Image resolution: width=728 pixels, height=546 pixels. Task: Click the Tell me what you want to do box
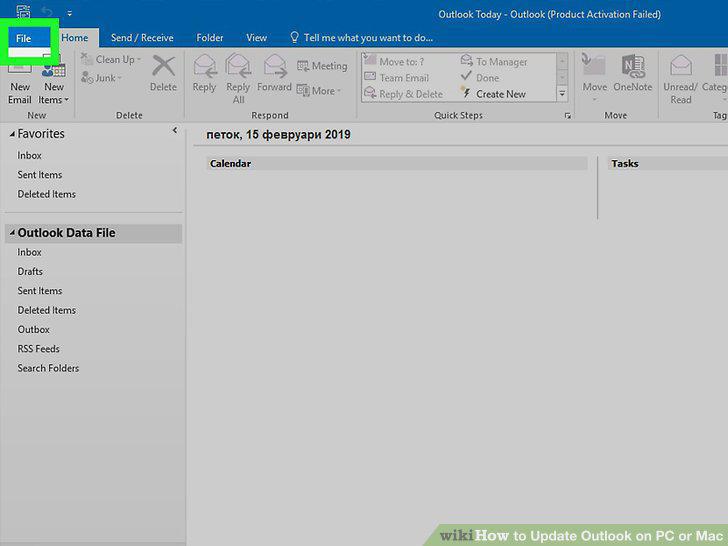362,38
